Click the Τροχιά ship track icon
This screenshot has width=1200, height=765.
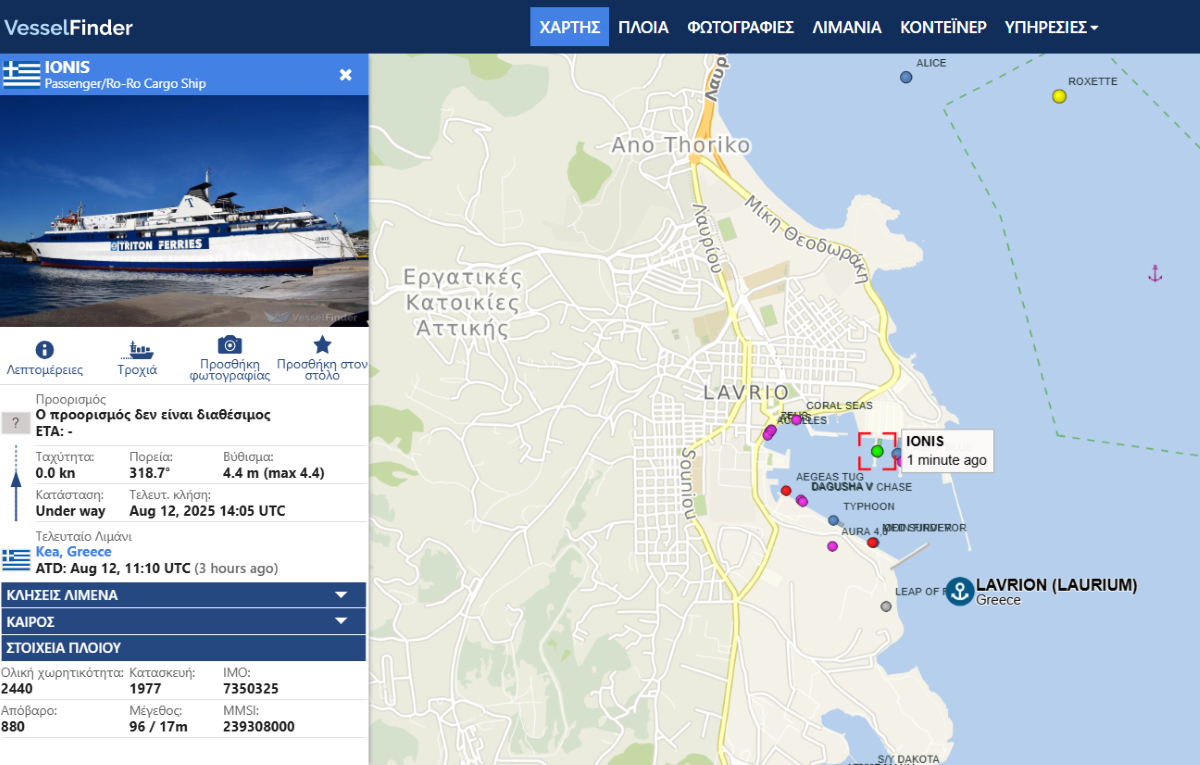coord(137,350)
